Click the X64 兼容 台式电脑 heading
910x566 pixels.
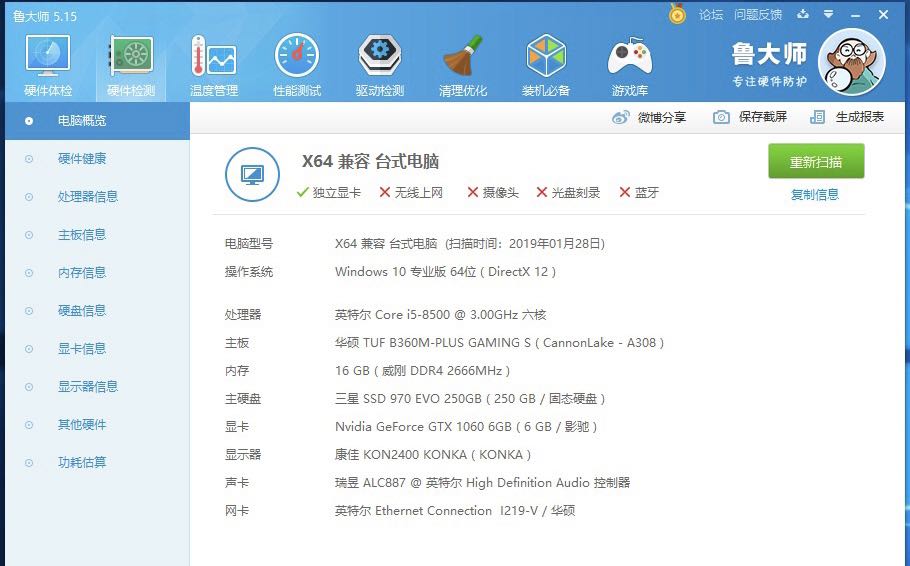coord(370,161)
